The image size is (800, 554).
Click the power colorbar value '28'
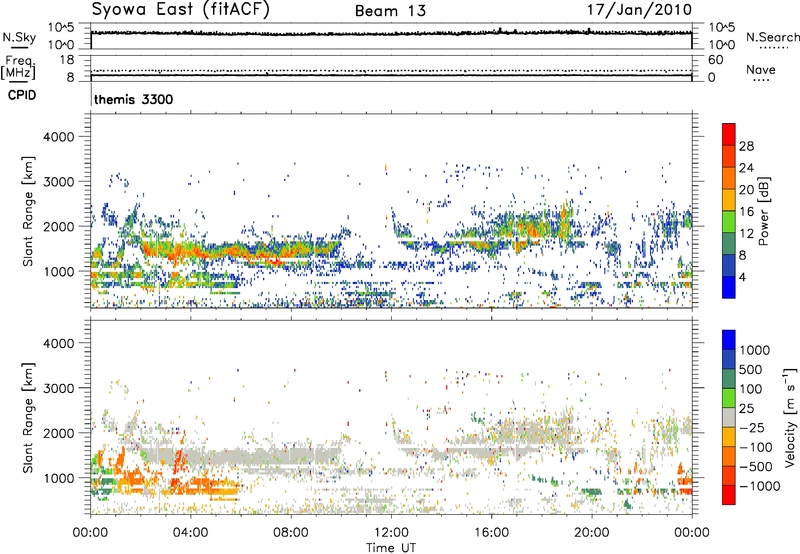[x=746, y=146]
